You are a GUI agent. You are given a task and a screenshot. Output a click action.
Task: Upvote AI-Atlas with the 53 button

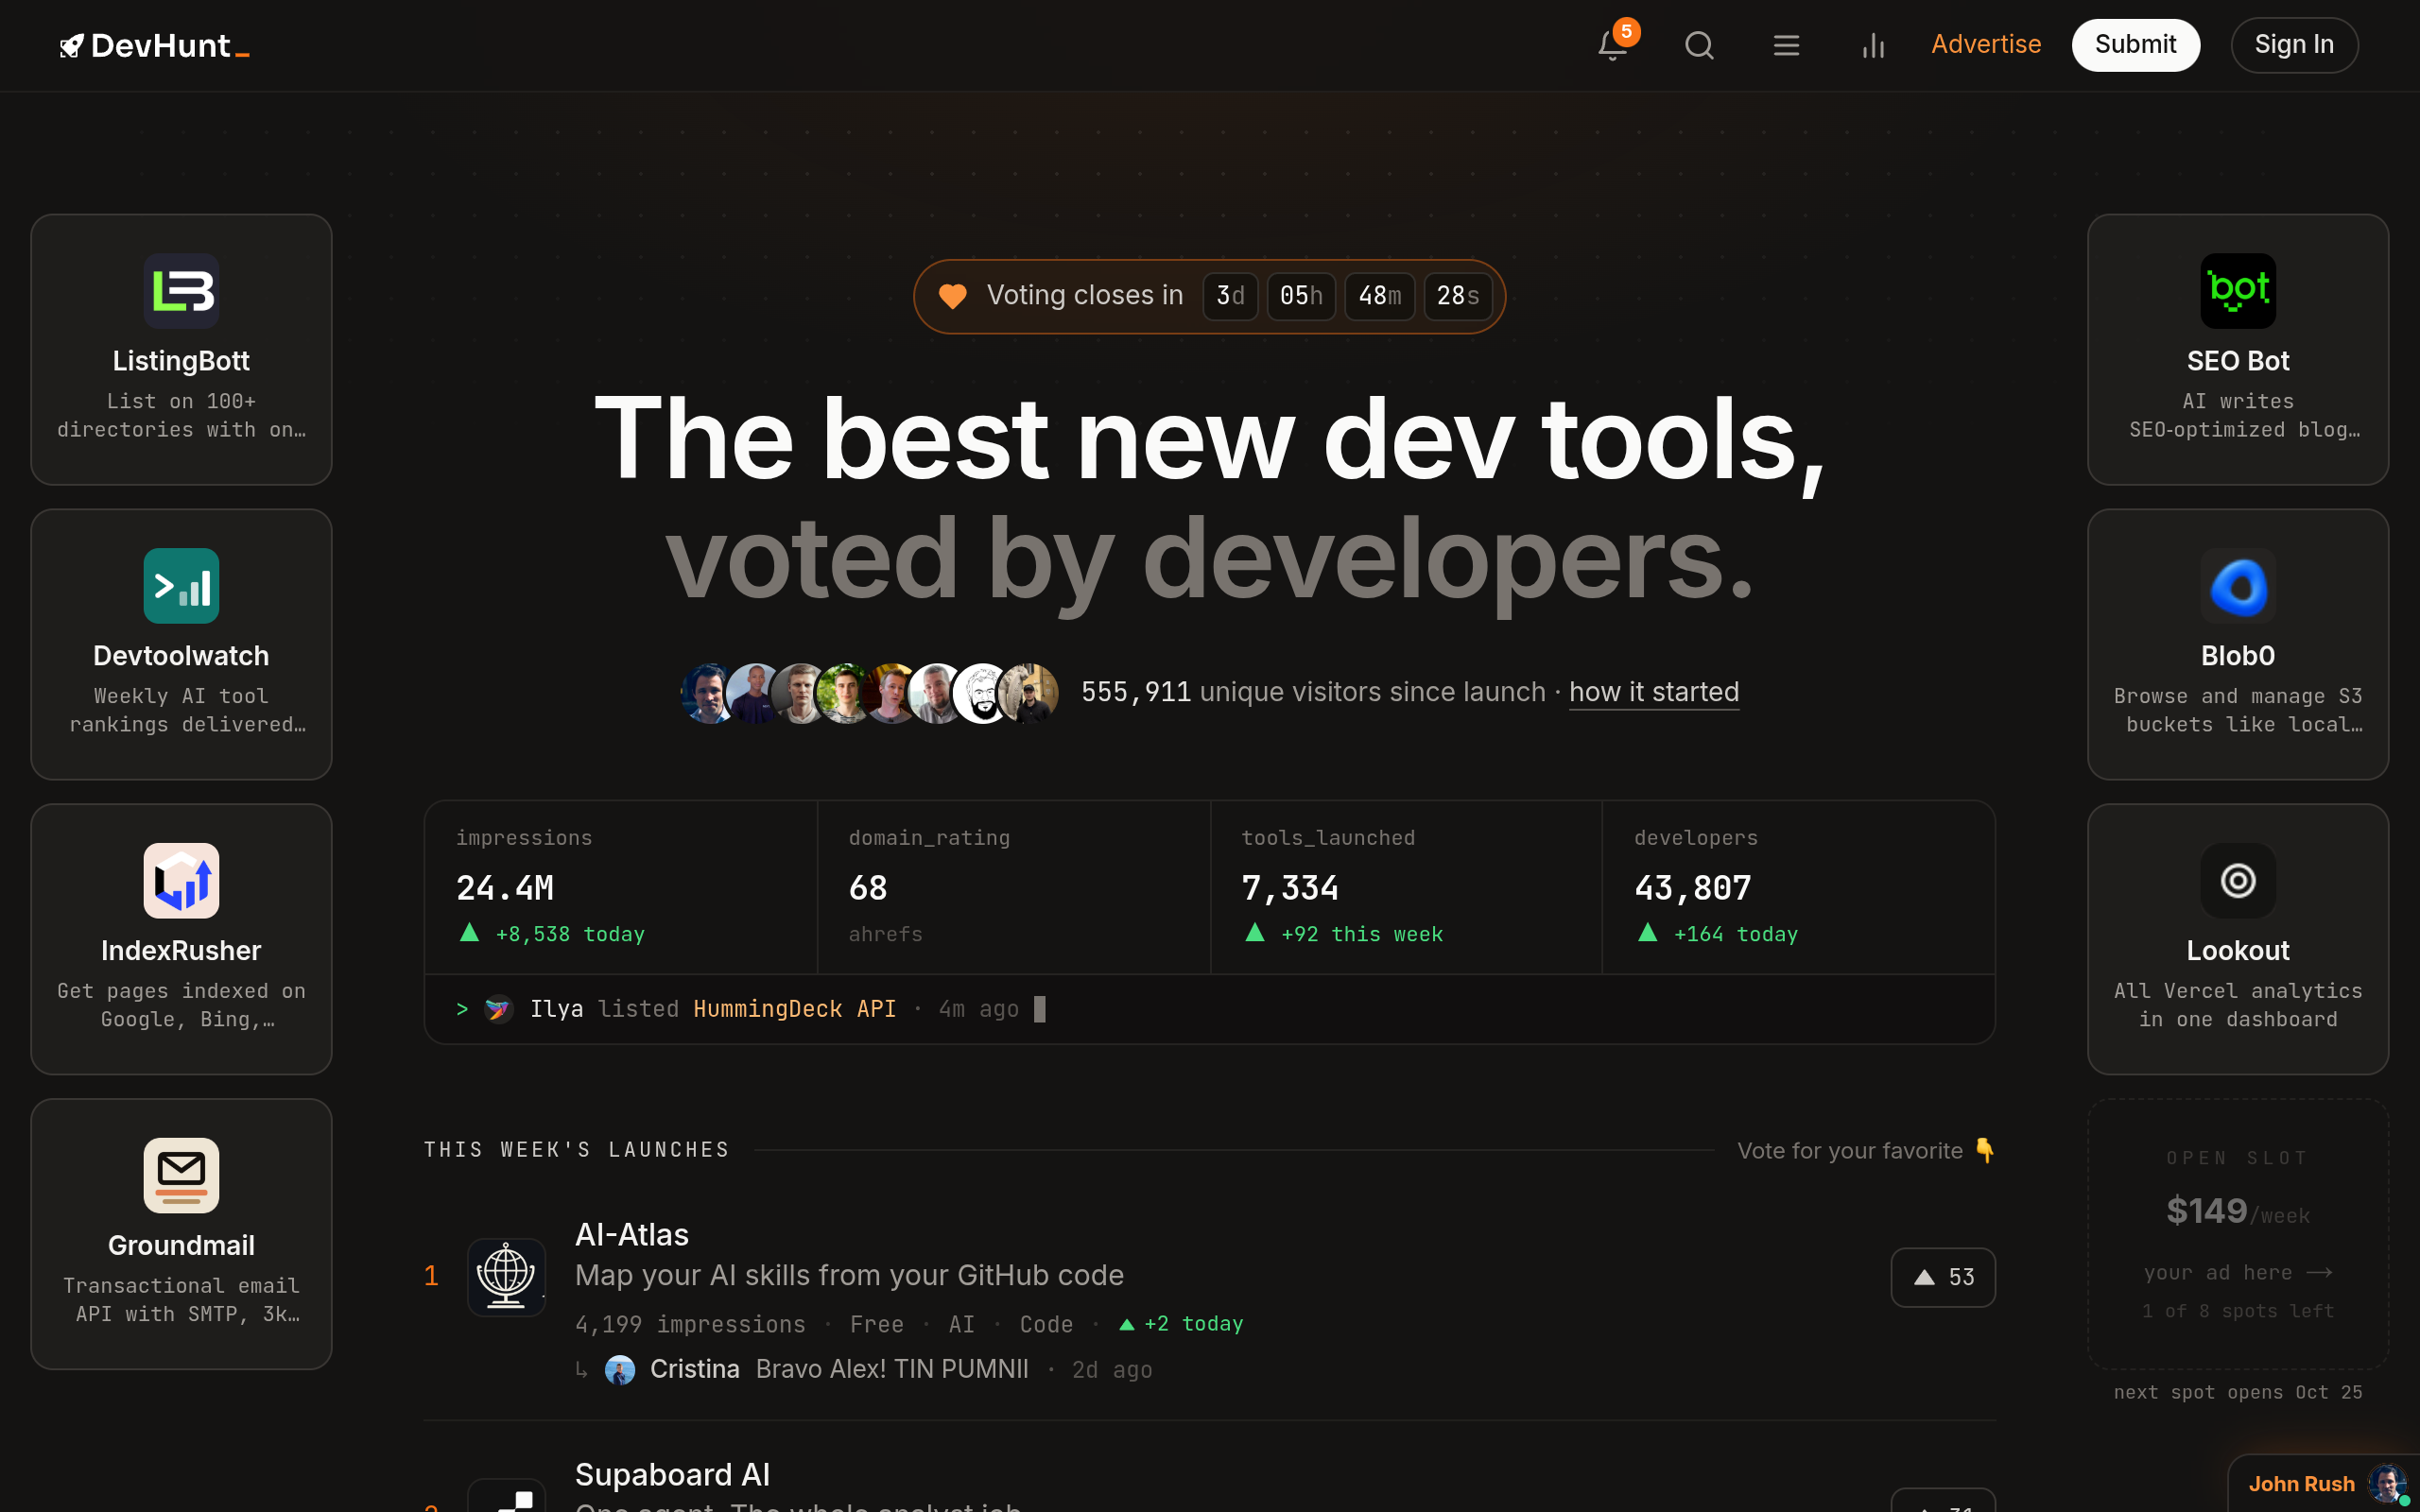(x=1943, y=1277)
